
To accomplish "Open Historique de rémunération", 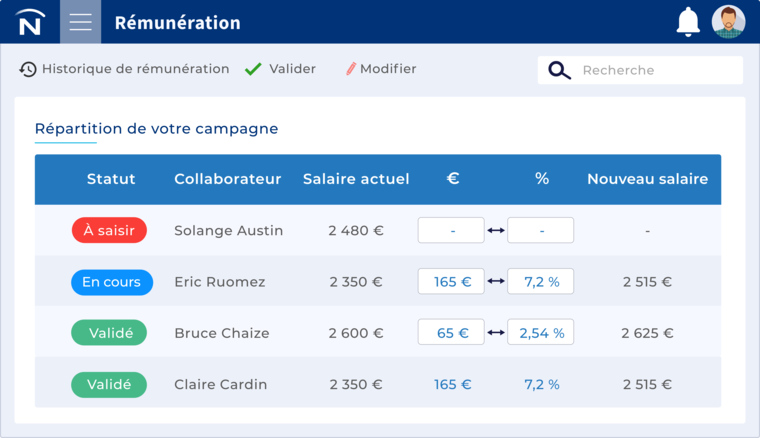I will pos(135,69).
